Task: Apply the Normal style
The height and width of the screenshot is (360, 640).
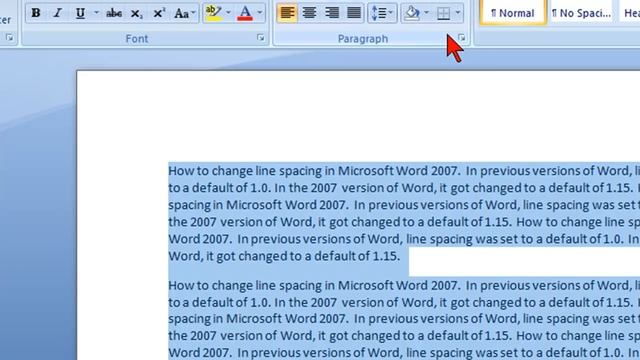Action: pos(513,12)
